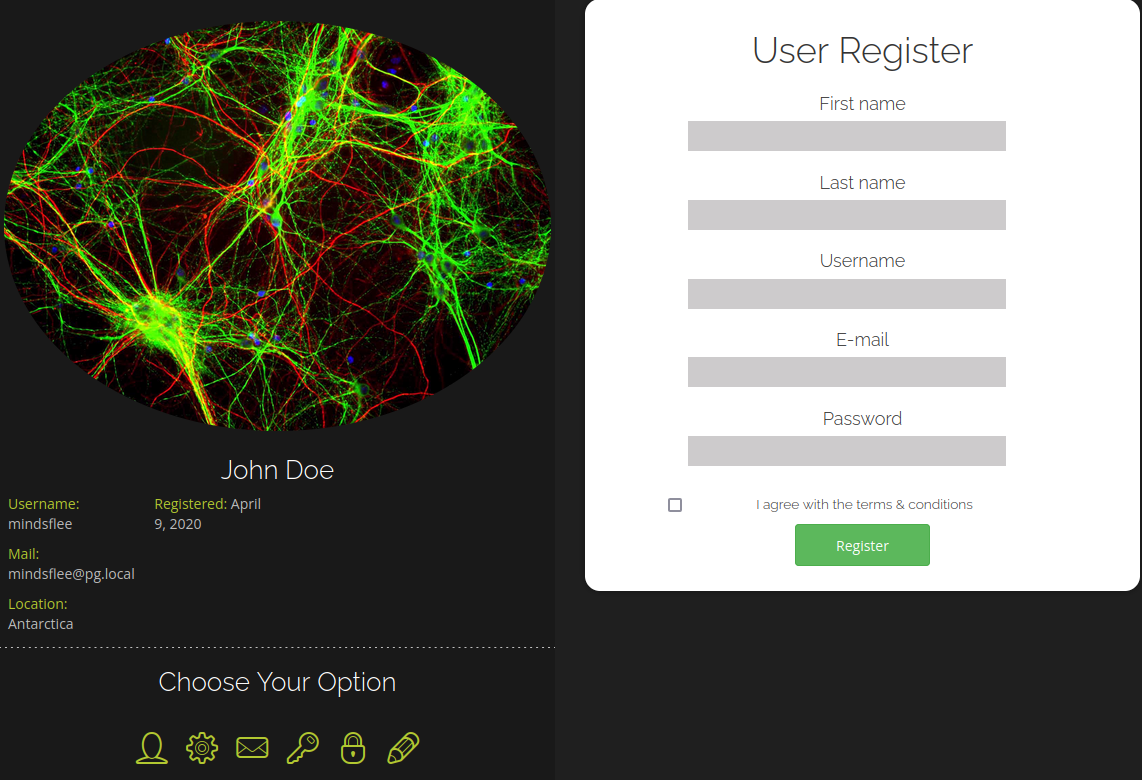Click into the Last name field

pos(846,215)
